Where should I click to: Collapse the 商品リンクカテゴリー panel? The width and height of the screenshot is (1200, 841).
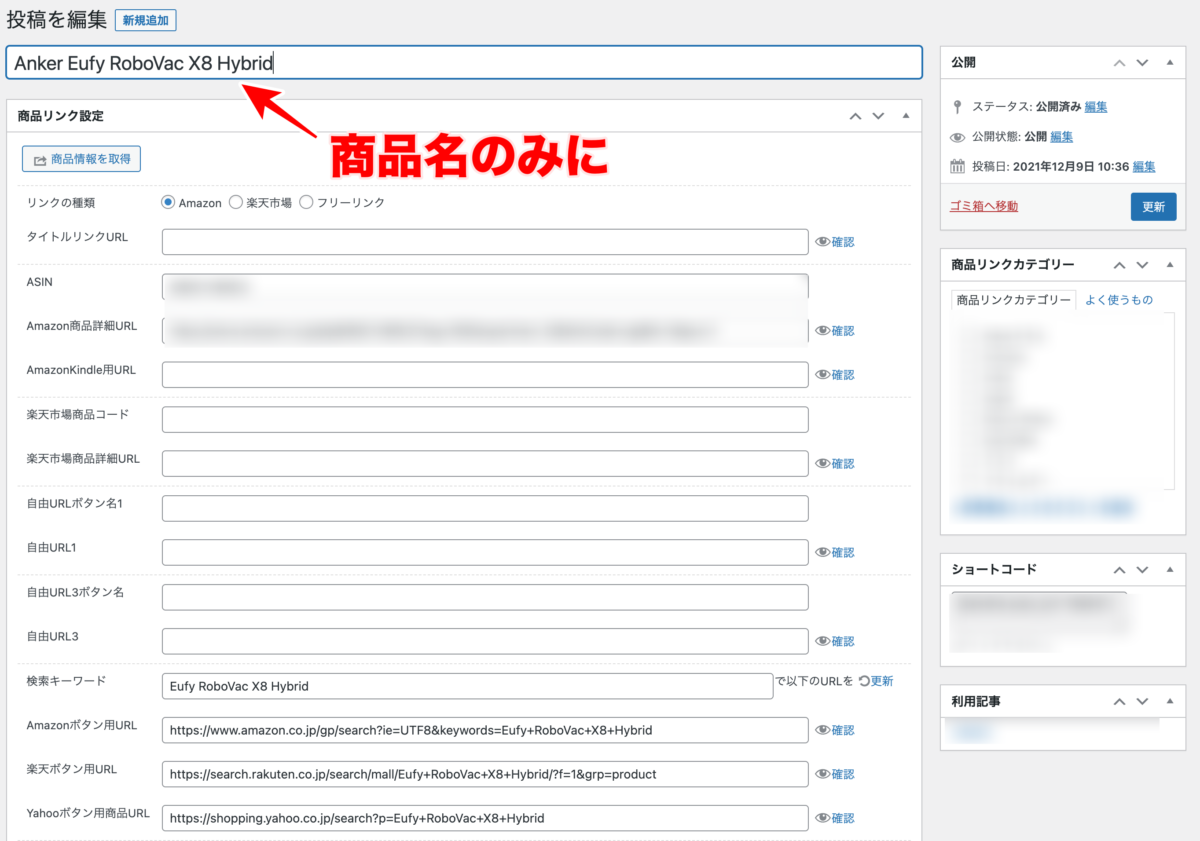(x=1170, y=265)
